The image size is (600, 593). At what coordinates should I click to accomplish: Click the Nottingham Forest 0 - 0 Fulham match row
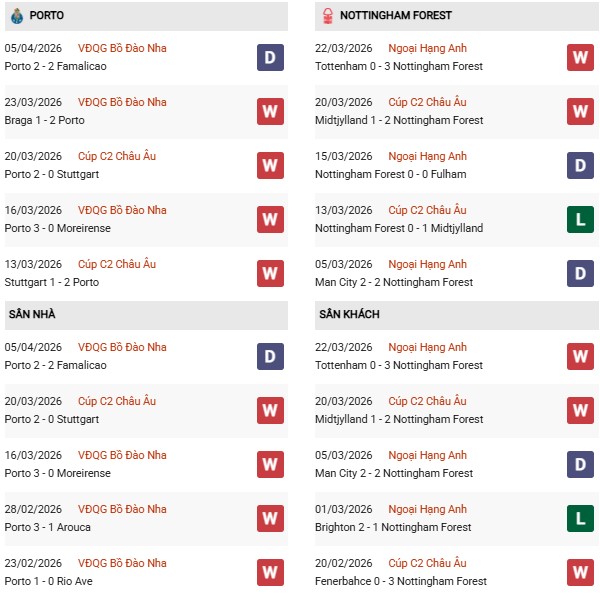tap(389, 174)
